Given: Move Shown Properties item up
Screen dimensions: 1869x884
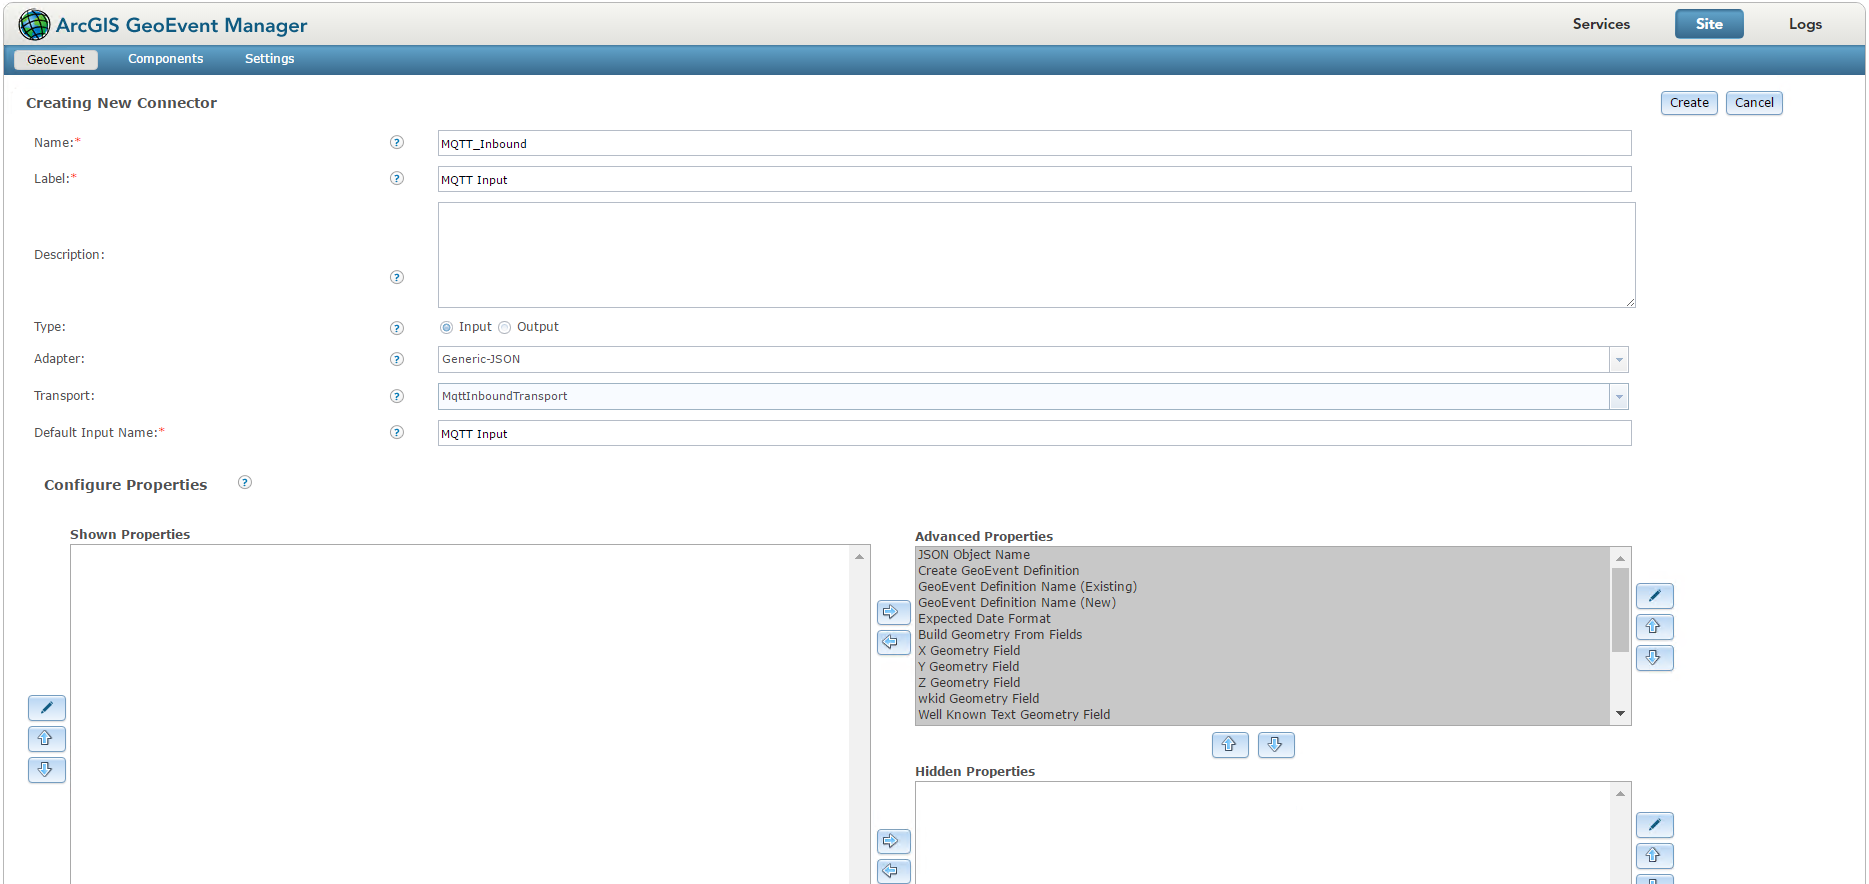Looking at the screenshot, I should (x=47, y=739).
